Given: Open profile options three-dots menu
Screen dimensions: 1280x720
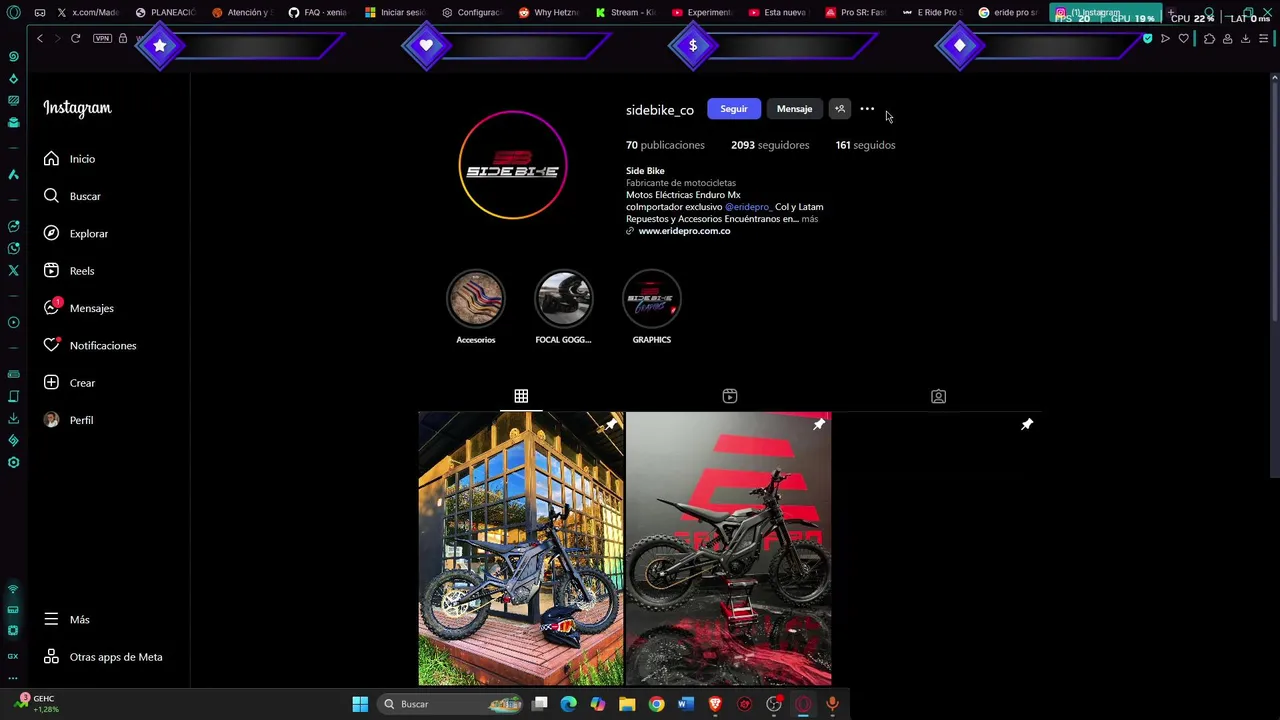Looking at the screenshot, I should click(x=867, y=109).
